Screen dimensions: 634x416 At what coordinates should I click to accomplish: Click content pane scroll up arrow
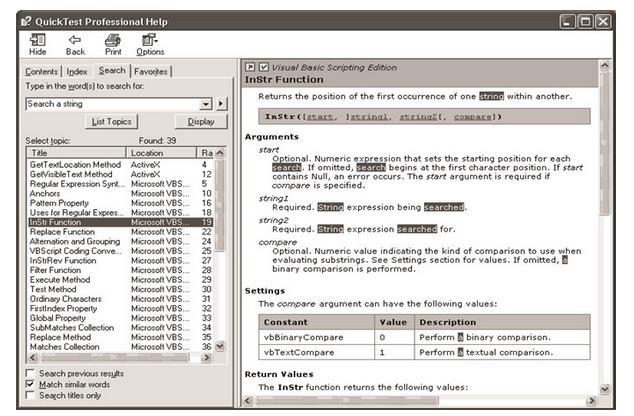click(x=604, y=65)
